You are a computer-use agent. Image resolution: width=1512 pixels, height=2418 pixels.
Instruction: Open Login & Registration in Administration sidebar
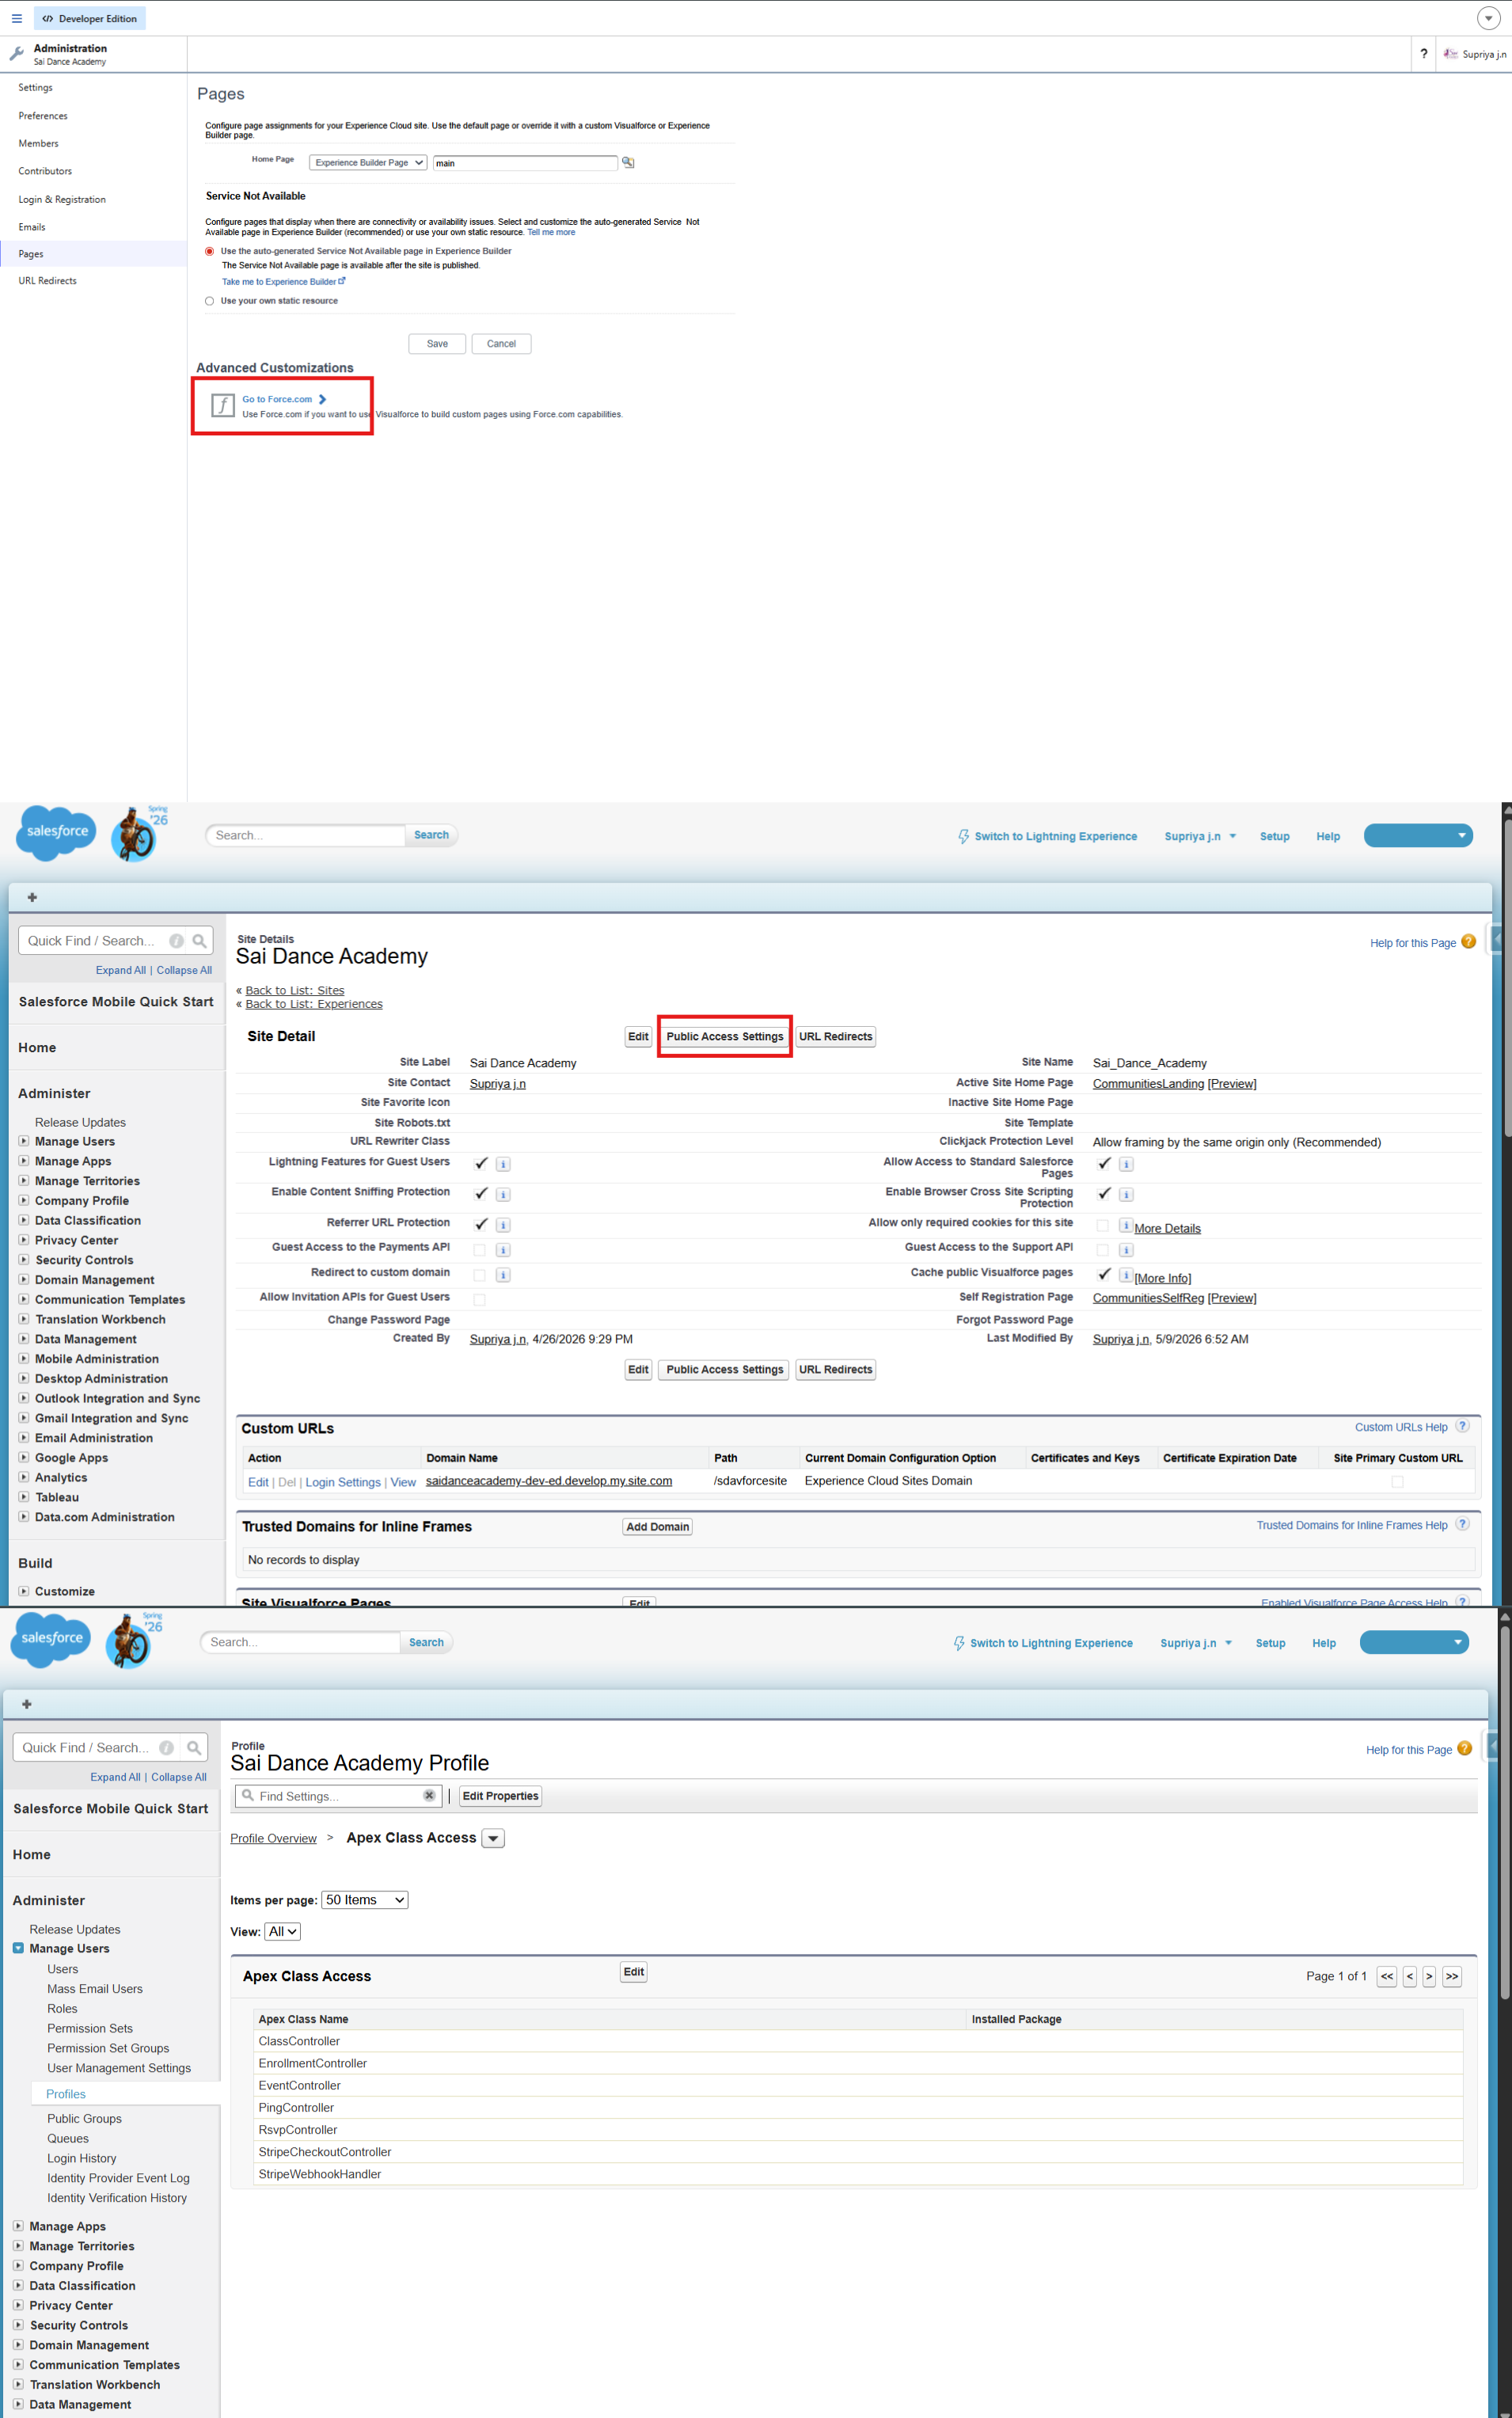tap(62, 199)
